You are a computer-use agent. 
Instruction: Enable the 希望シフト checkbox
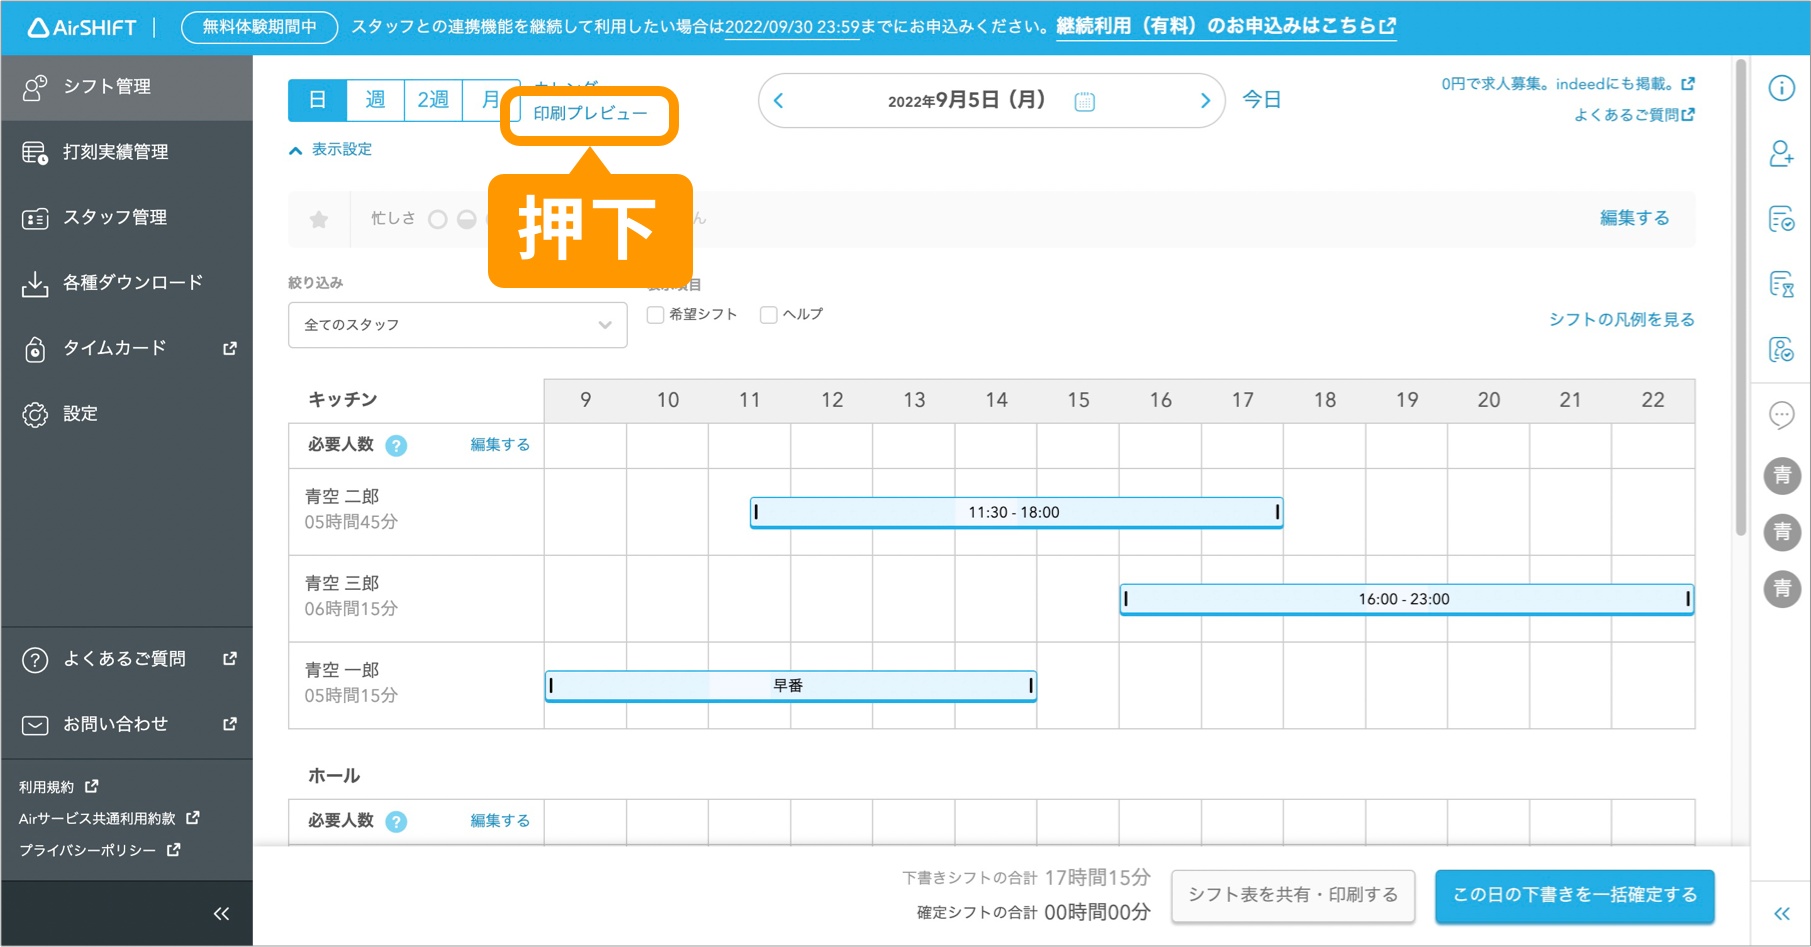(656, 315)
